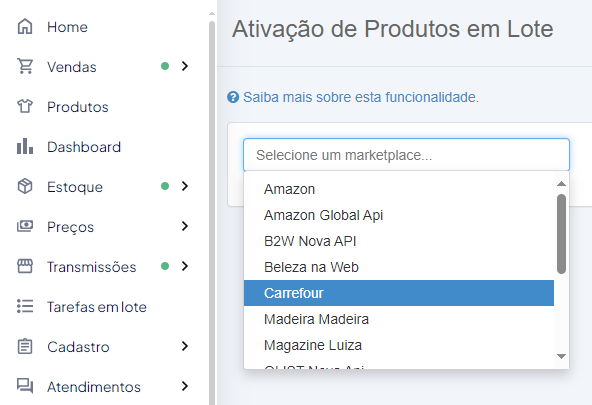Screen dimensions: 592x405
Task: Click the Atendimentos chat bubbles icon
Action: pyautogui.click(x=25, y=386)
